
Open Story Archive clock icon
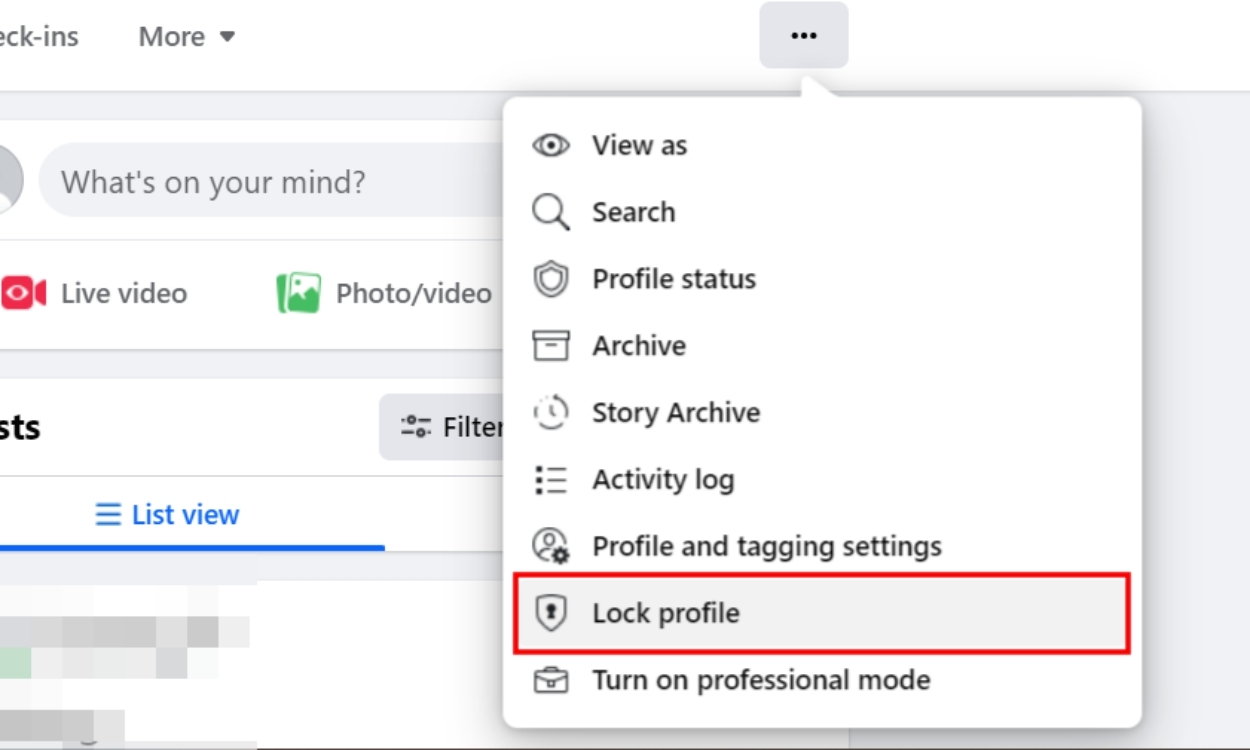pyautogui.click(x=549, y=412)
